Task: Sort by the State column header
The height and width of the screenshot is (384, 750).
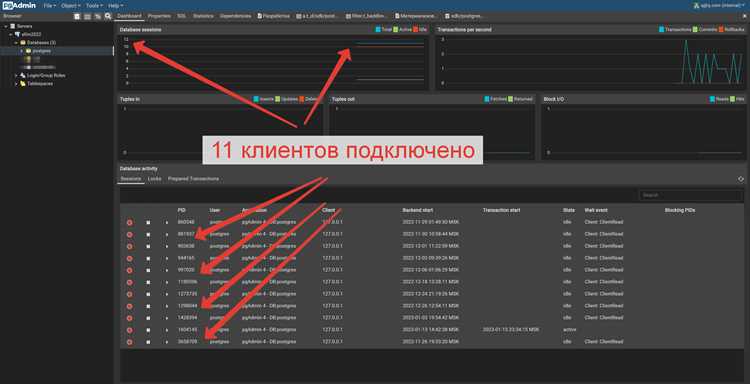Action: (569, 210)
